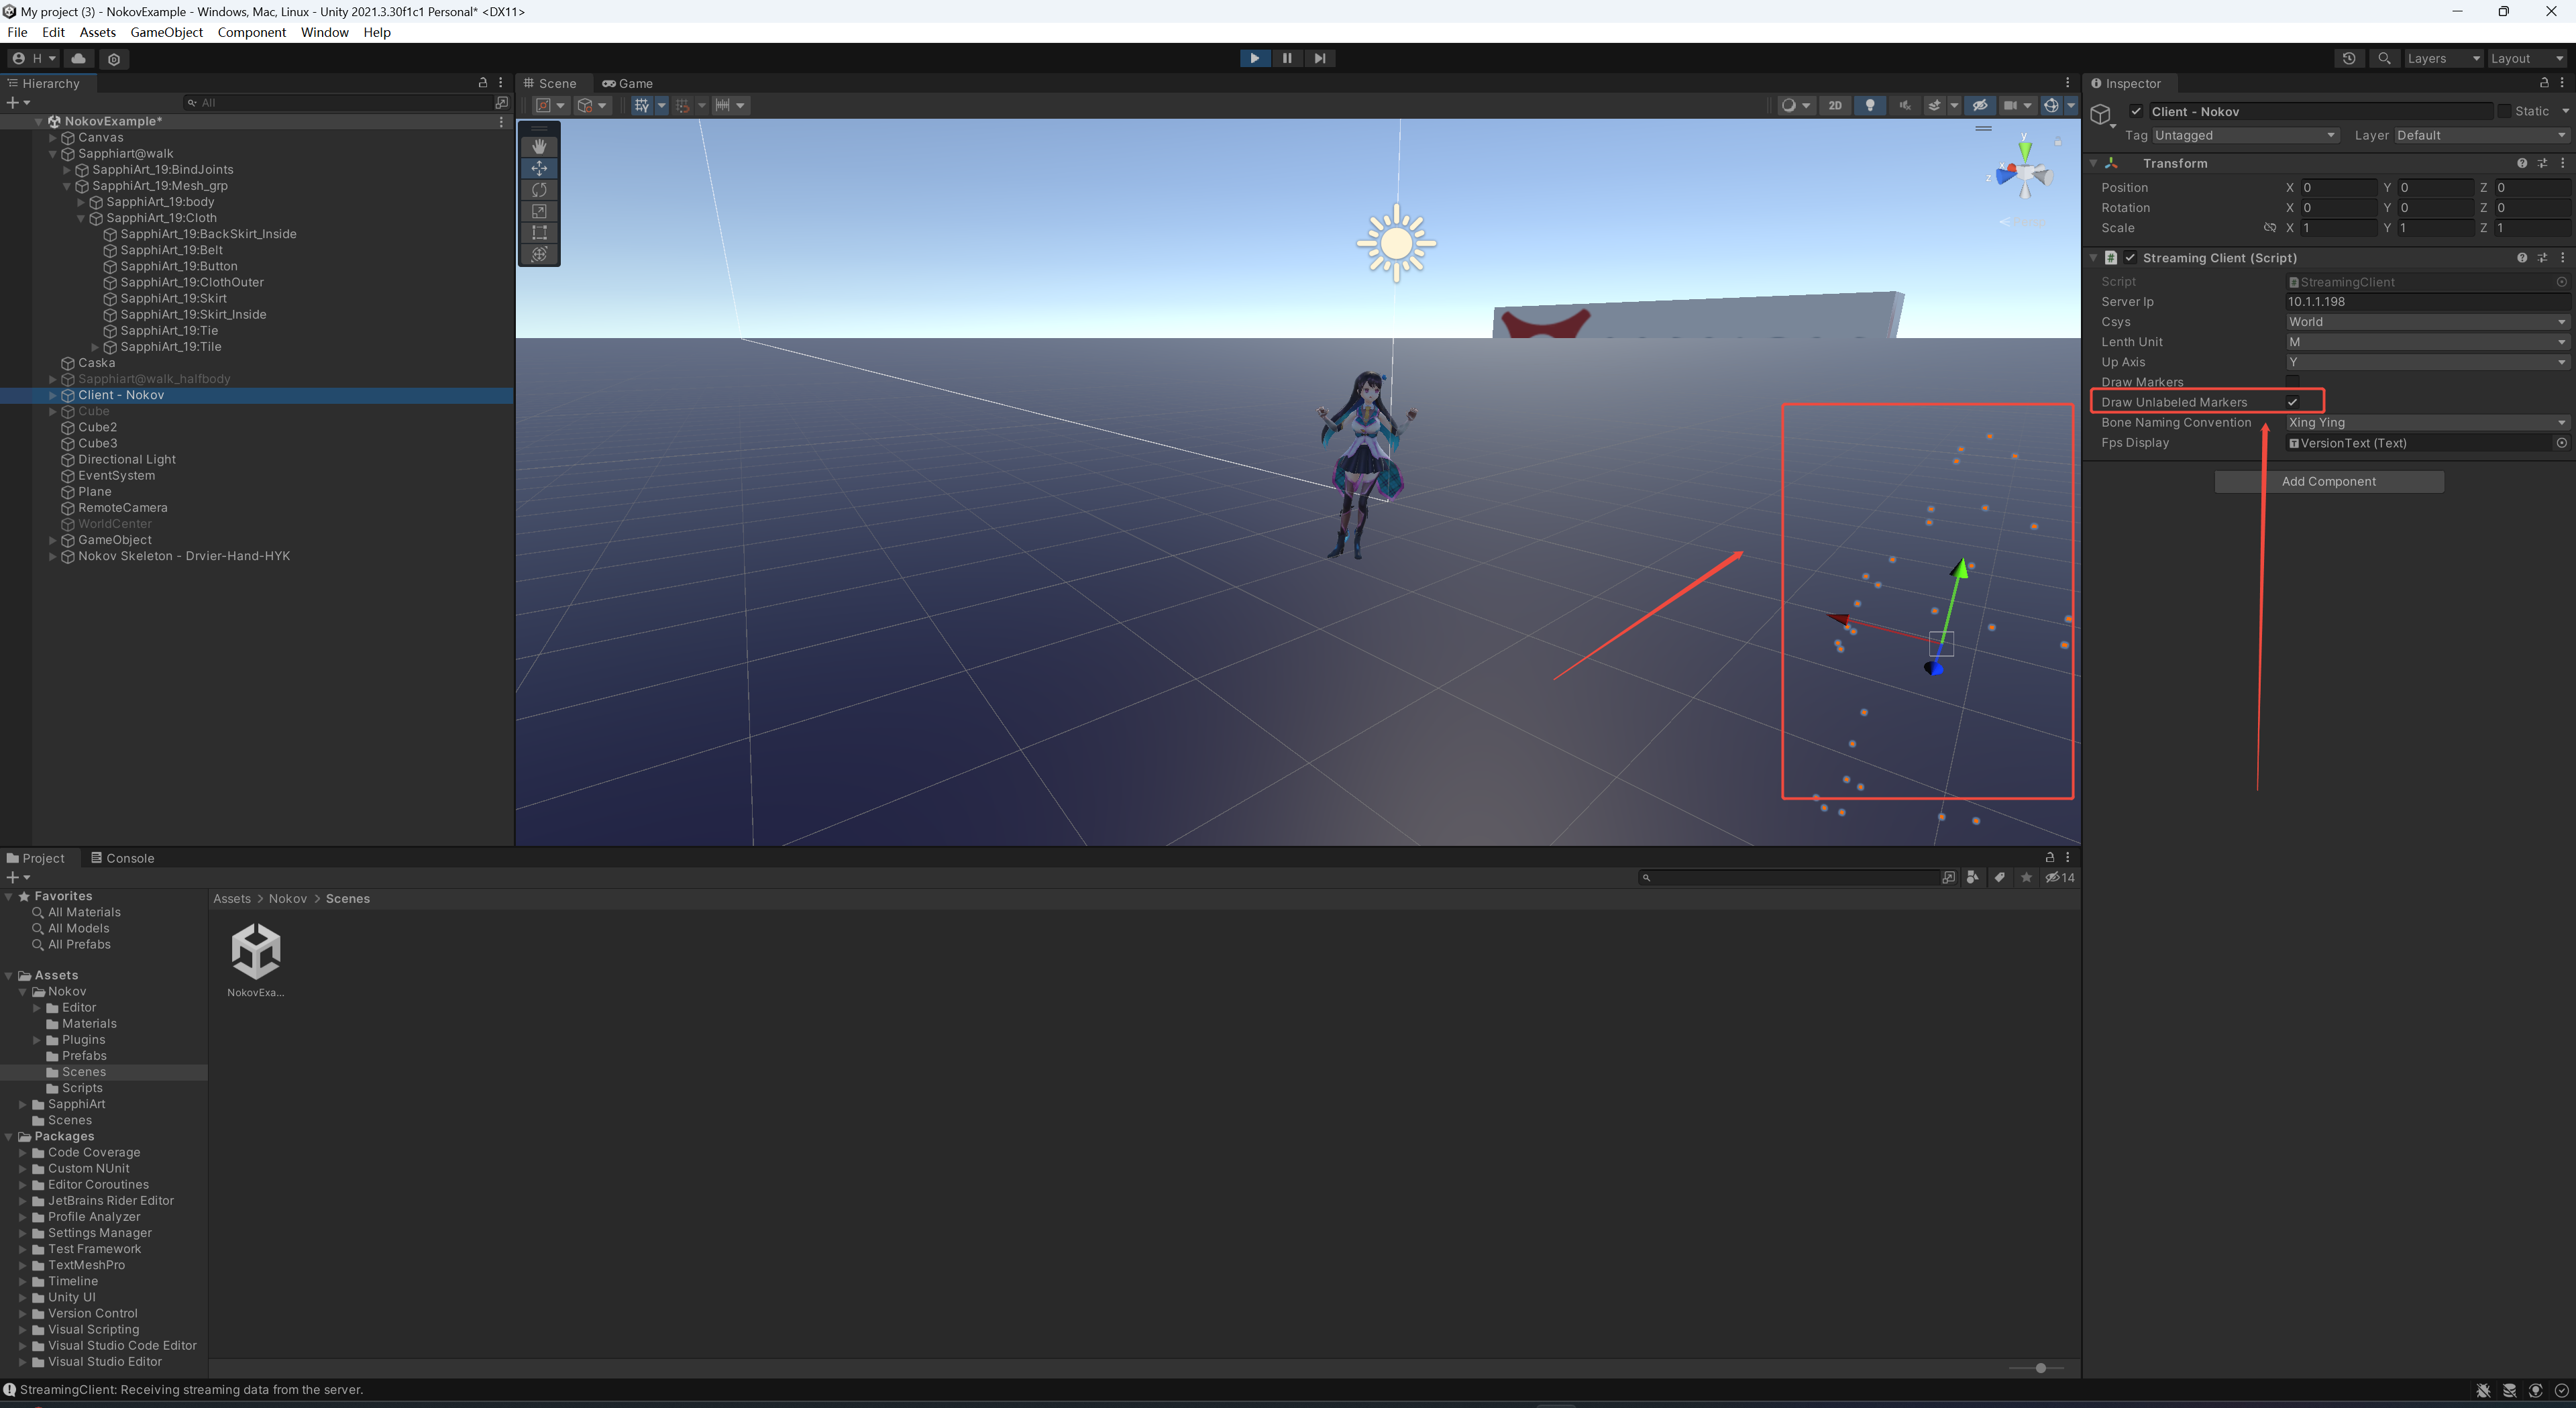The width and height of the screenshot is (2576, 1408).
Task: Toggle the Static checkbox
Action: point(2505,111)
